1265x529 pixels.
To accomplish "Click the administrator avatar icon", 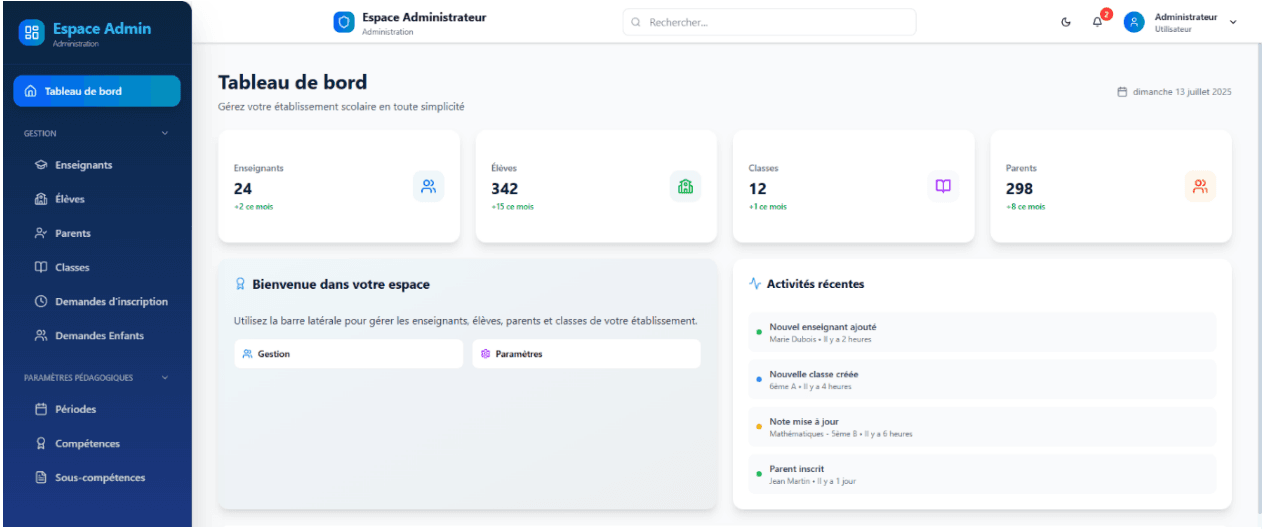I will [x=1134, y=22].
